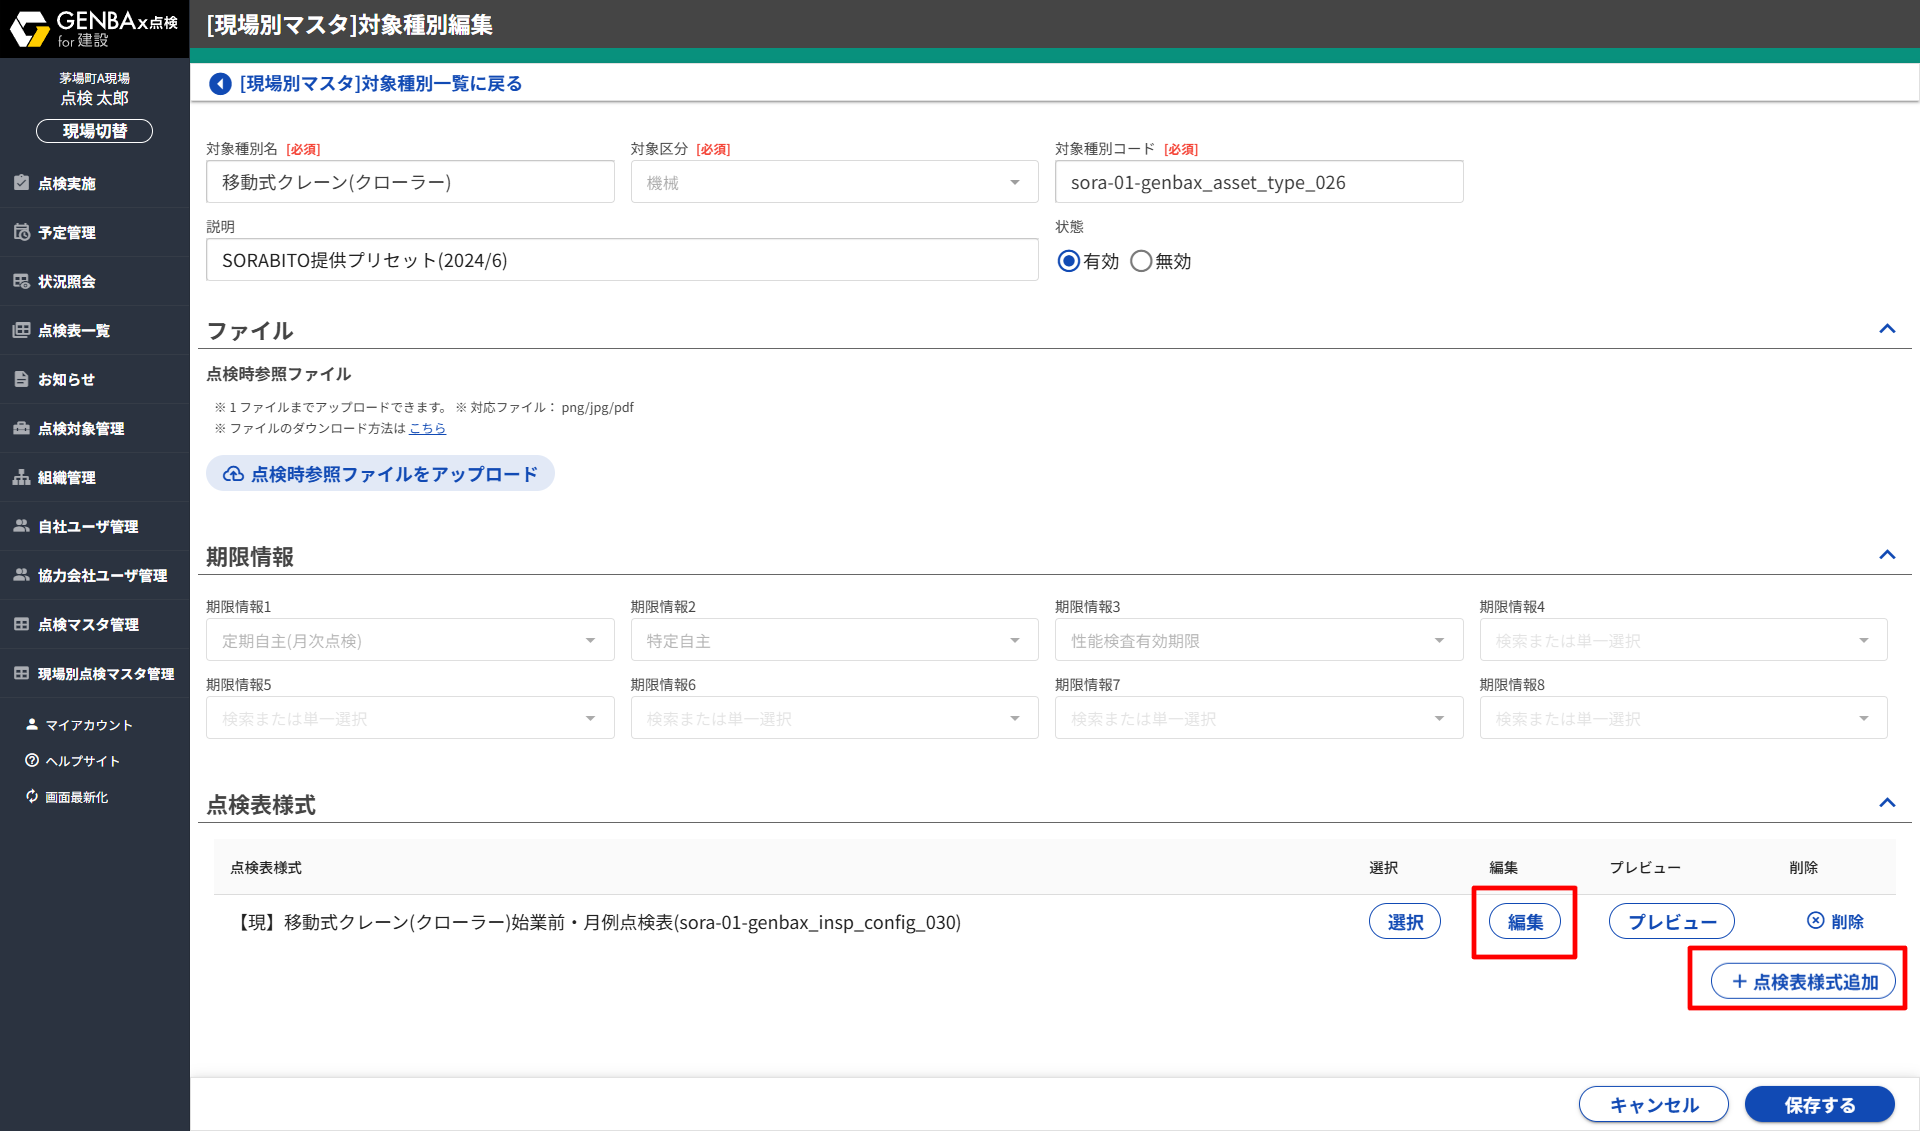Click the back arrow circle icon
1920x1131 pixels.
coord(220,84)
